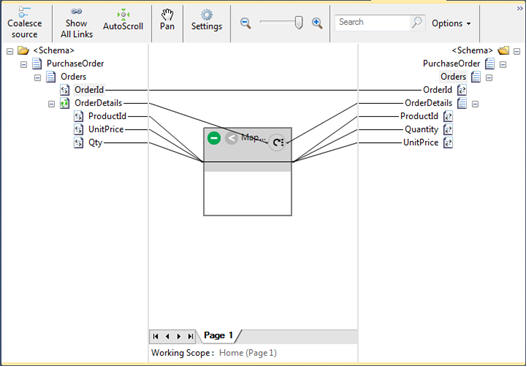Viewport: 527px width, 367px height.
Task: Click the destination schema folder icon
Action: (503, 51)
